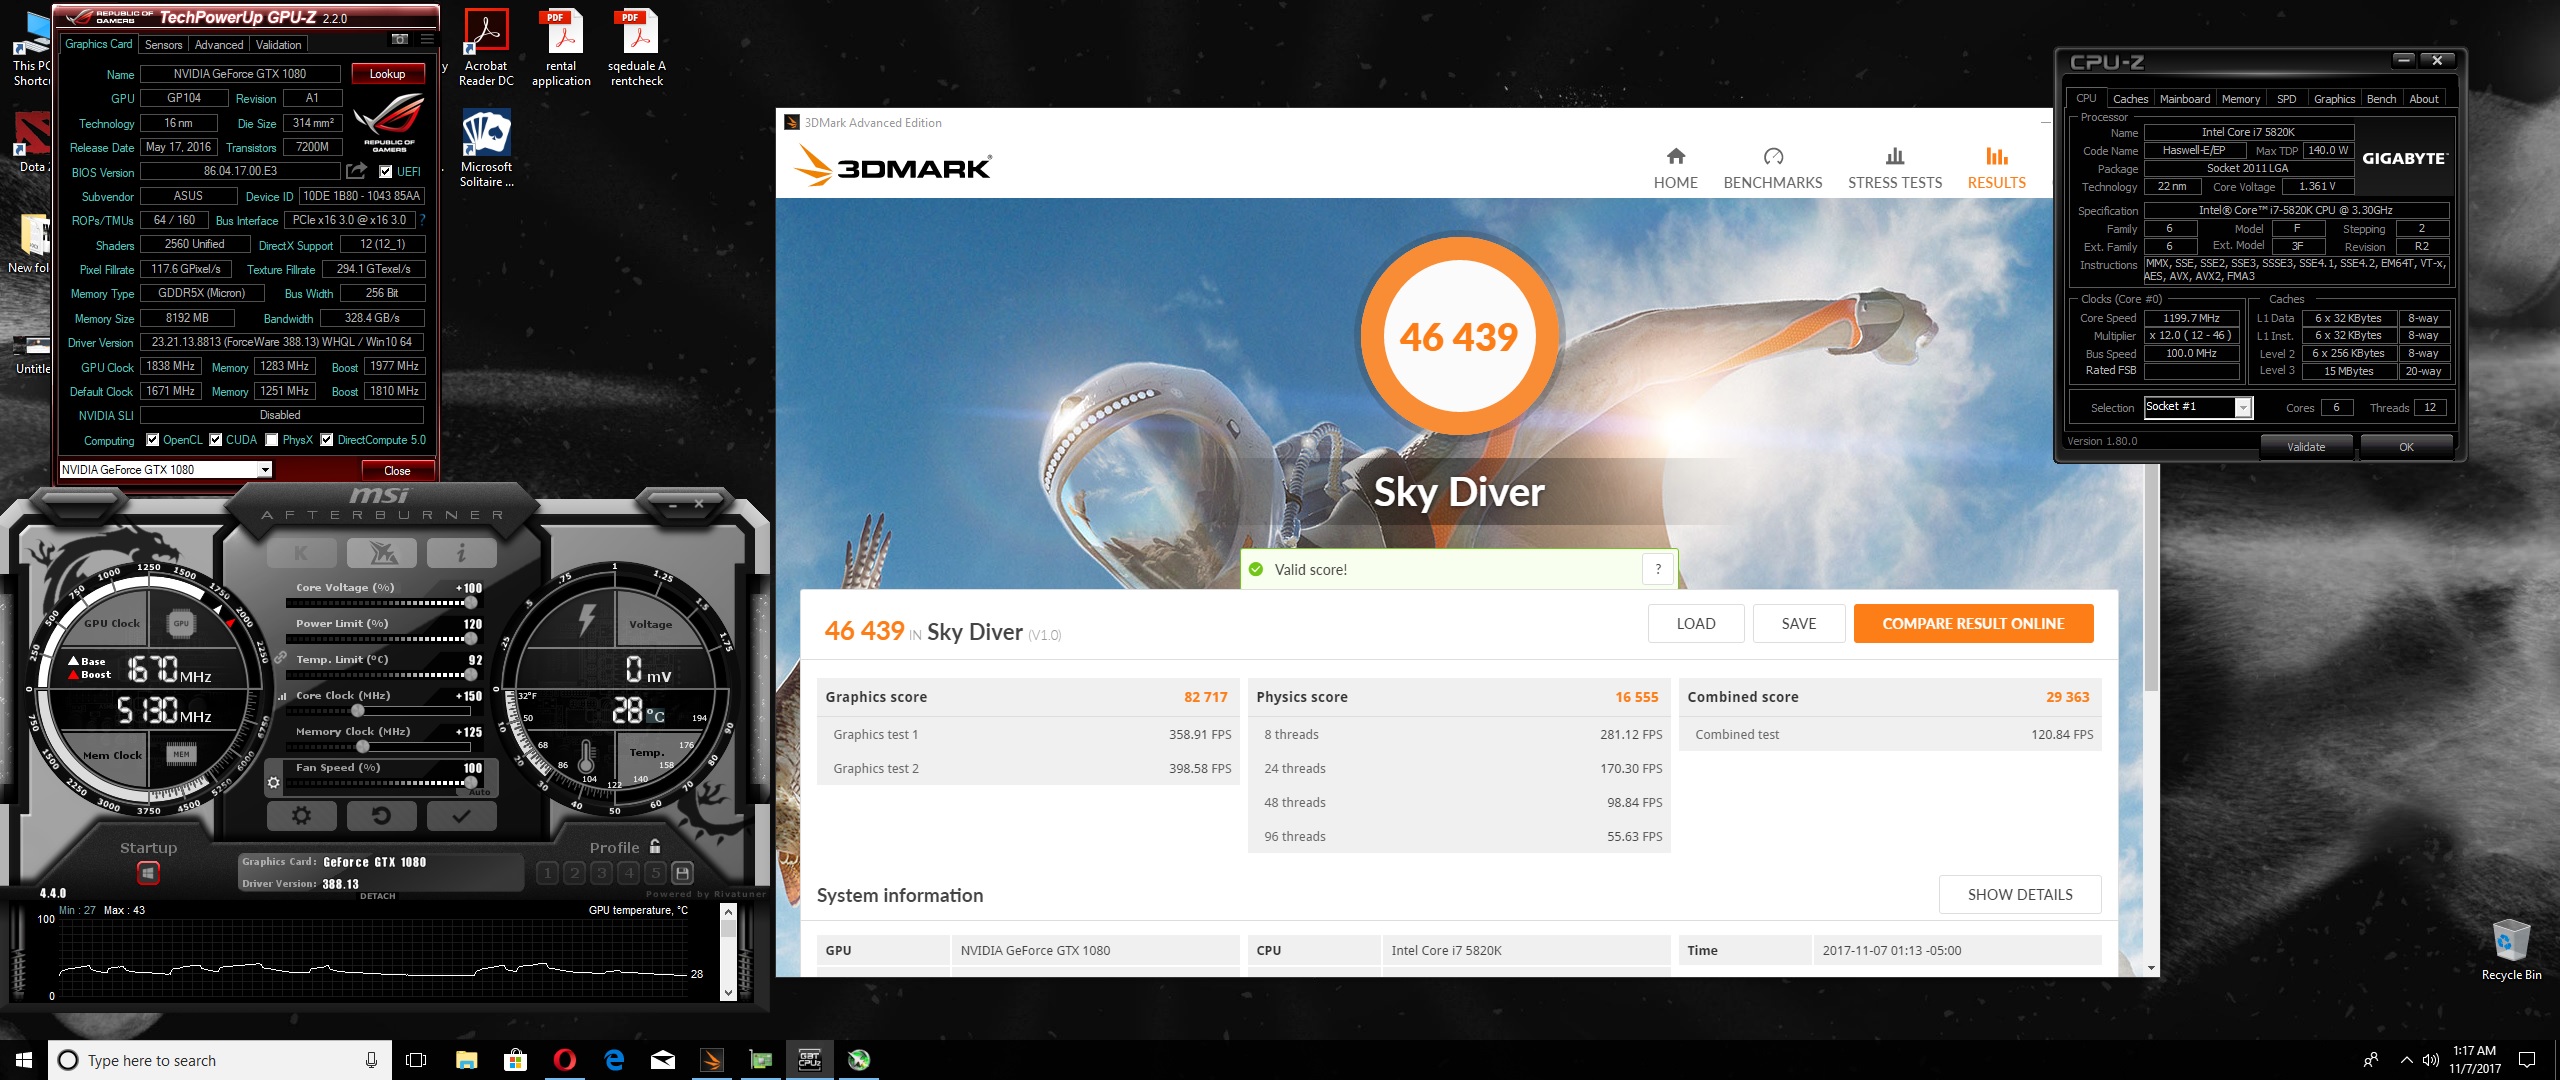Go to 3DMark Home
This screenshot has width=2560, height=1080.
pyautogui.click(x=1675, y=168)
